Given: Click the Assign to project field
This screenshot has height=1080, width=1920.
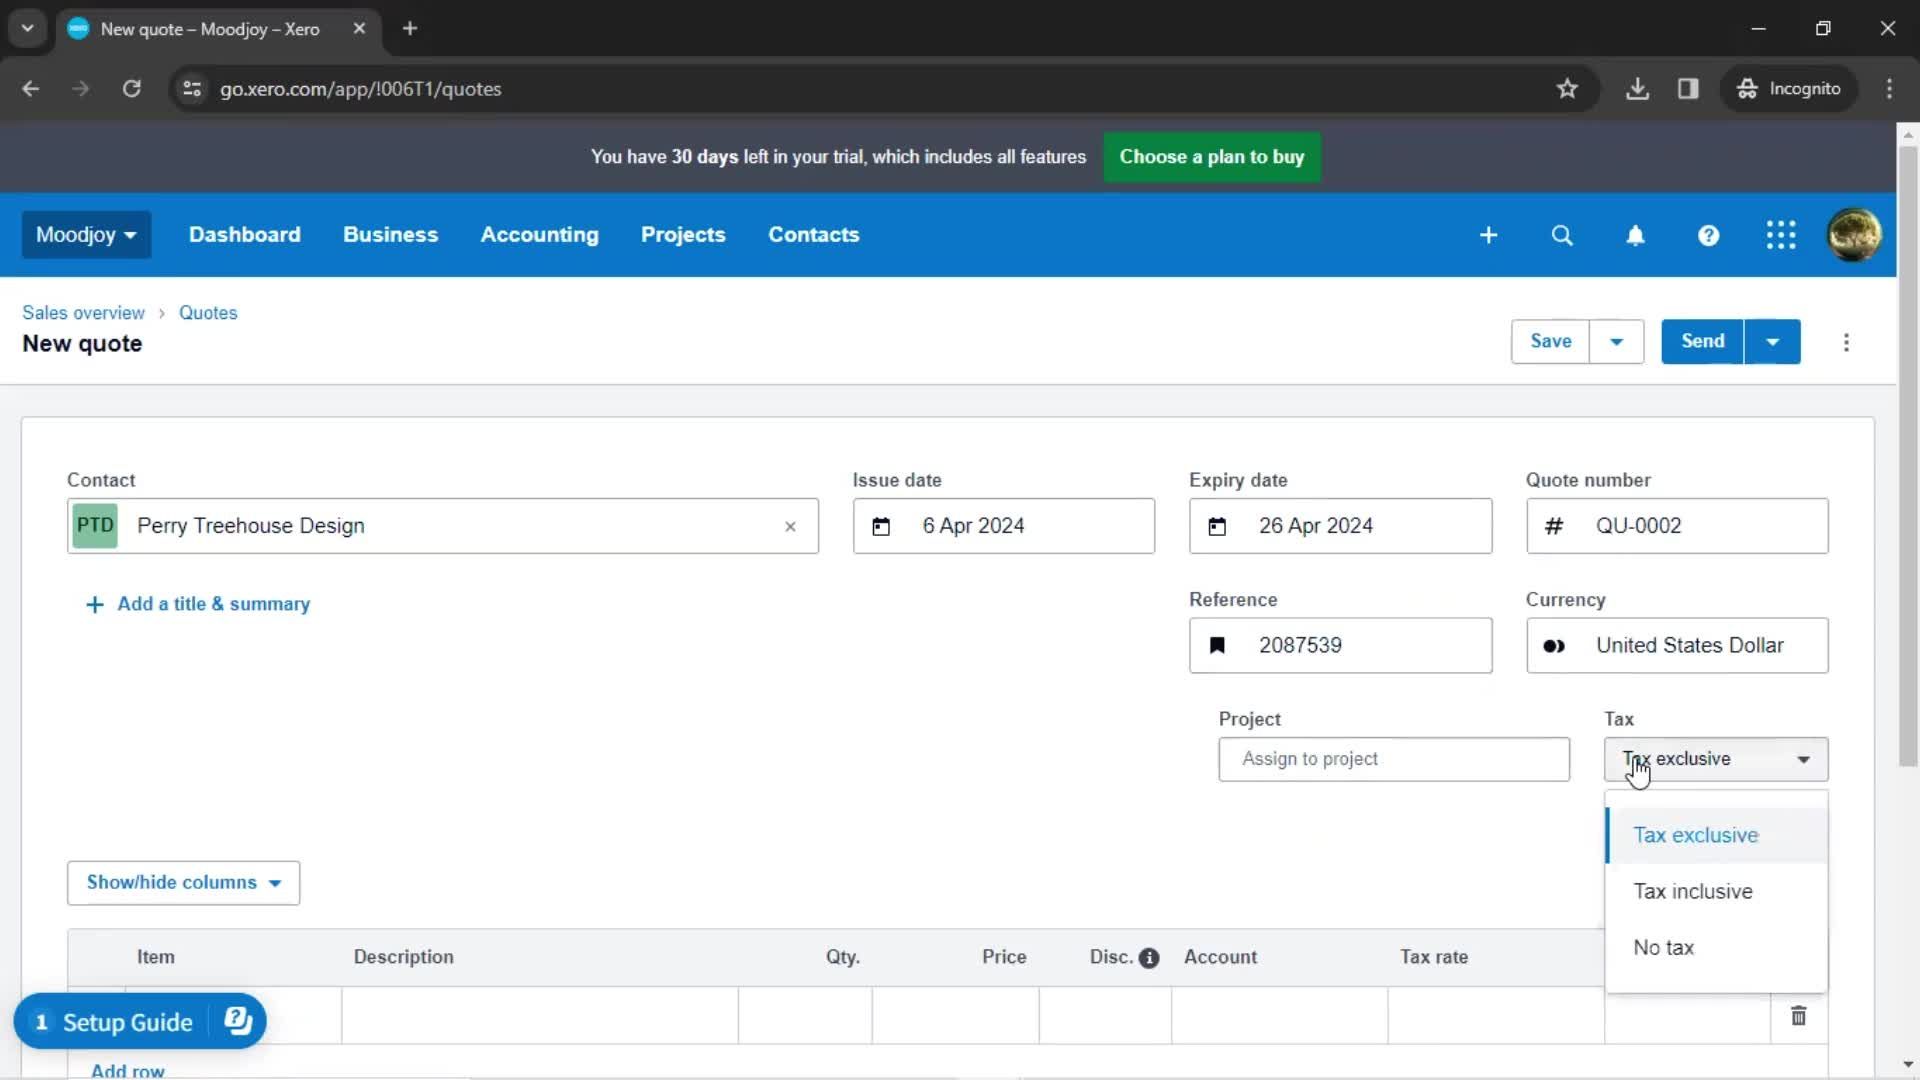Looking at the screenshot, I should (1394, 759).
